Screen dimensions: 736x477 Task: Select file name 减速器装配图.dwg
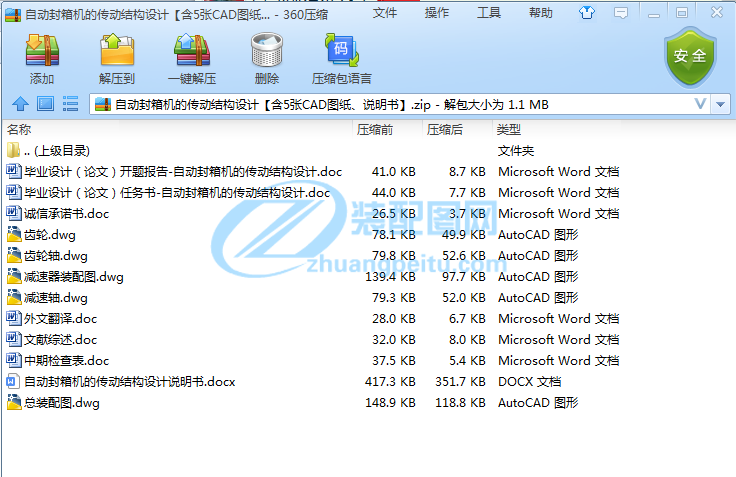tap(74, 277)
